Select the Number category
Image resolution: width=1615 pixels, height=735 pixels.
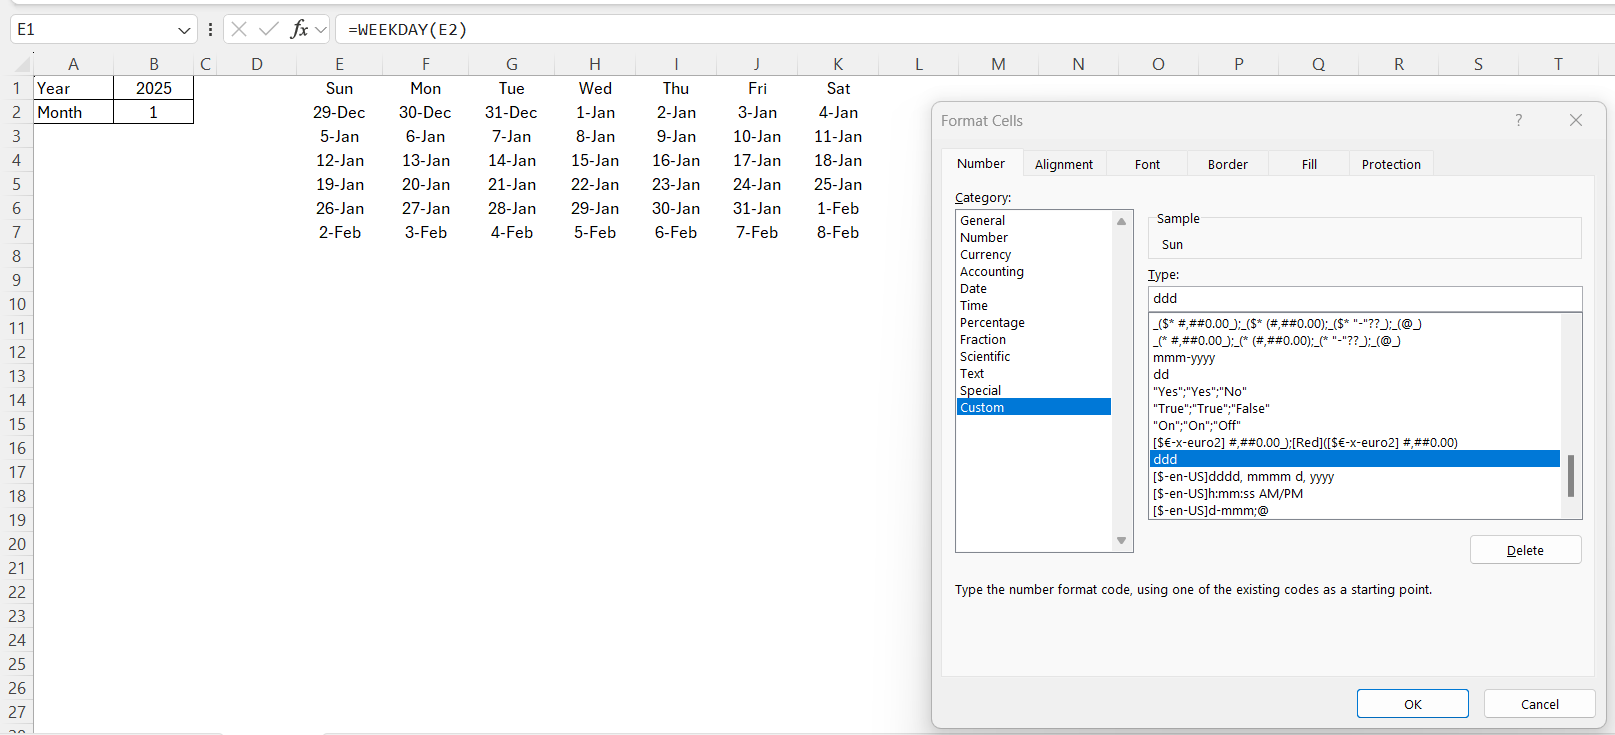coord(1033,237)
